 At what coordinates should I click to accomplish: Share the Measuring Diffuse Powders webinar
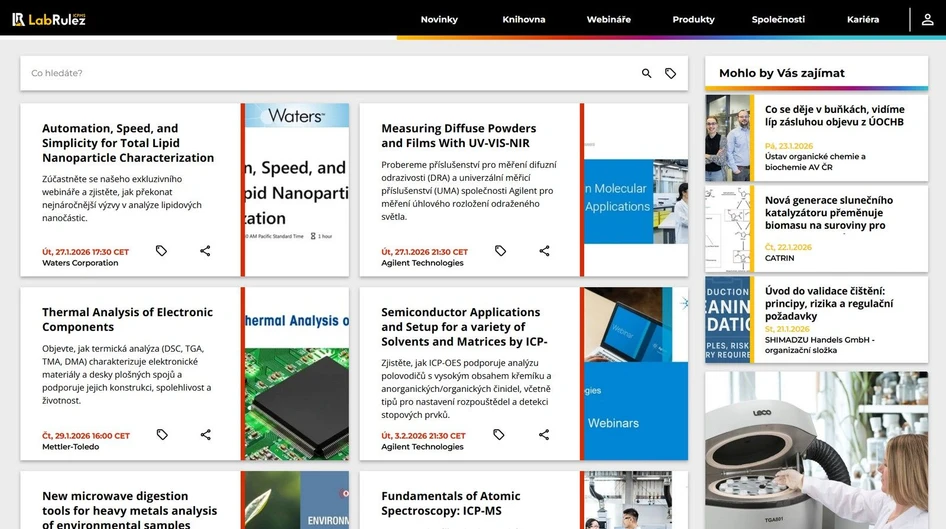click(x=544, y=251)
